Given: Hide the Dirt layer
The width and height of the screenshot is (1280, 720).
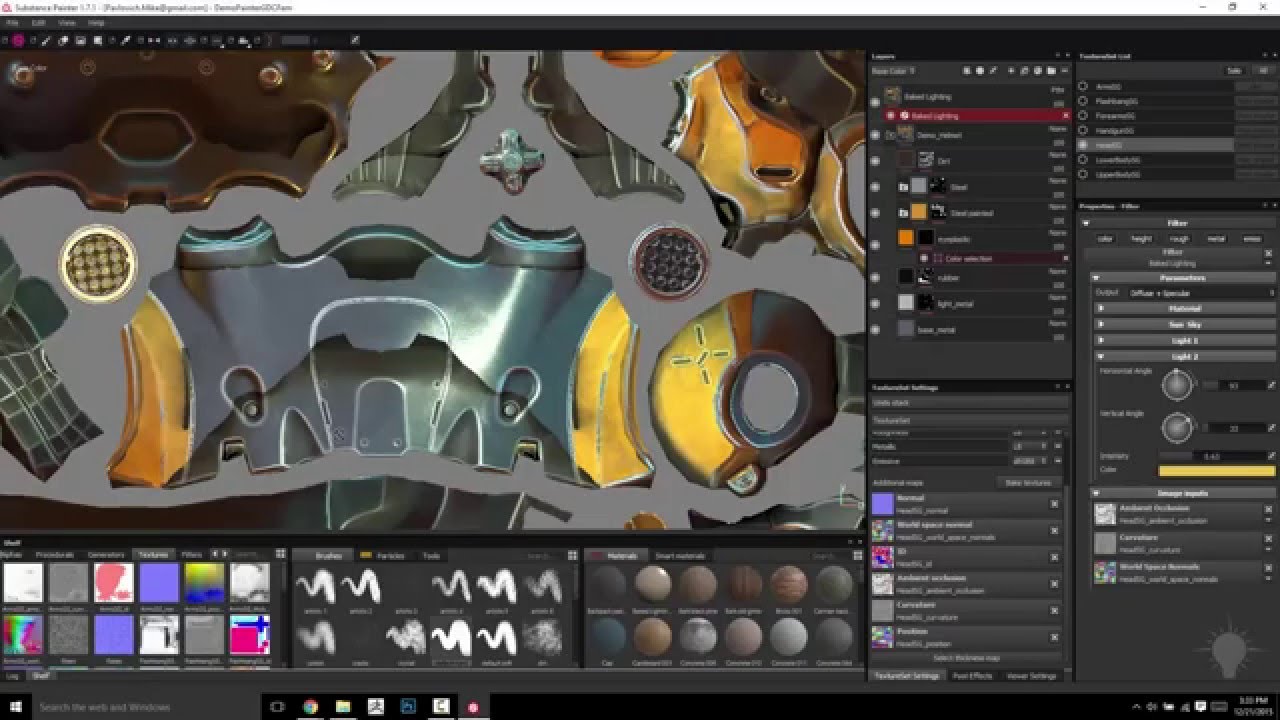Looking at the screenshot, I should (x=875, y=160).
